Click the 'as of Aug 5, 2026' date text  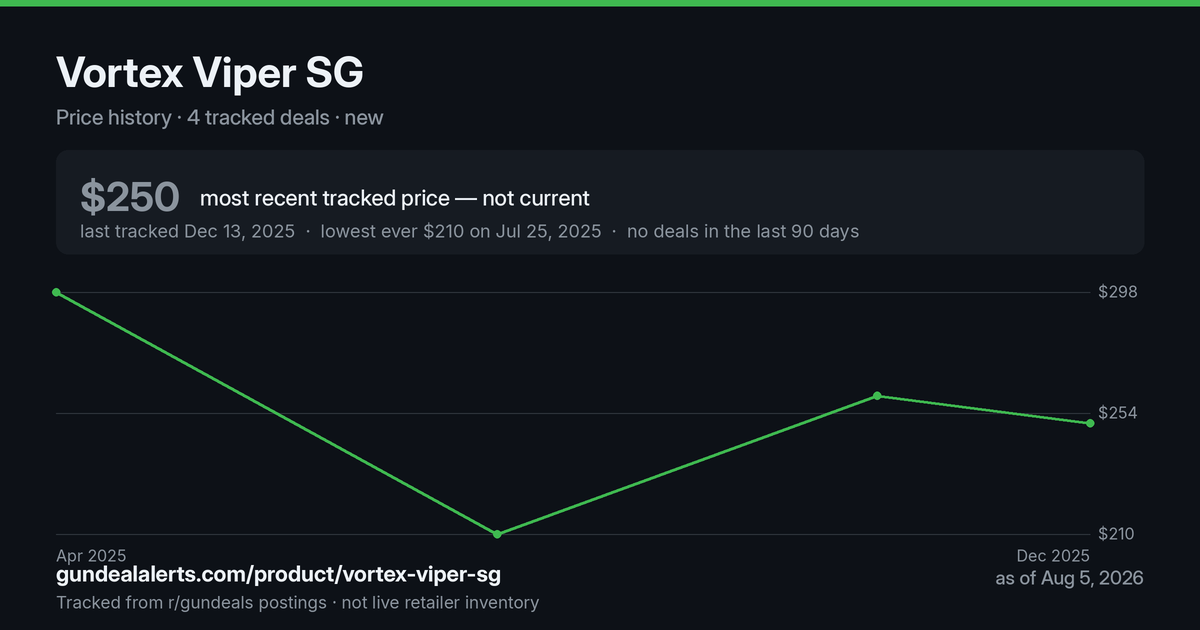pos(1069,578)
